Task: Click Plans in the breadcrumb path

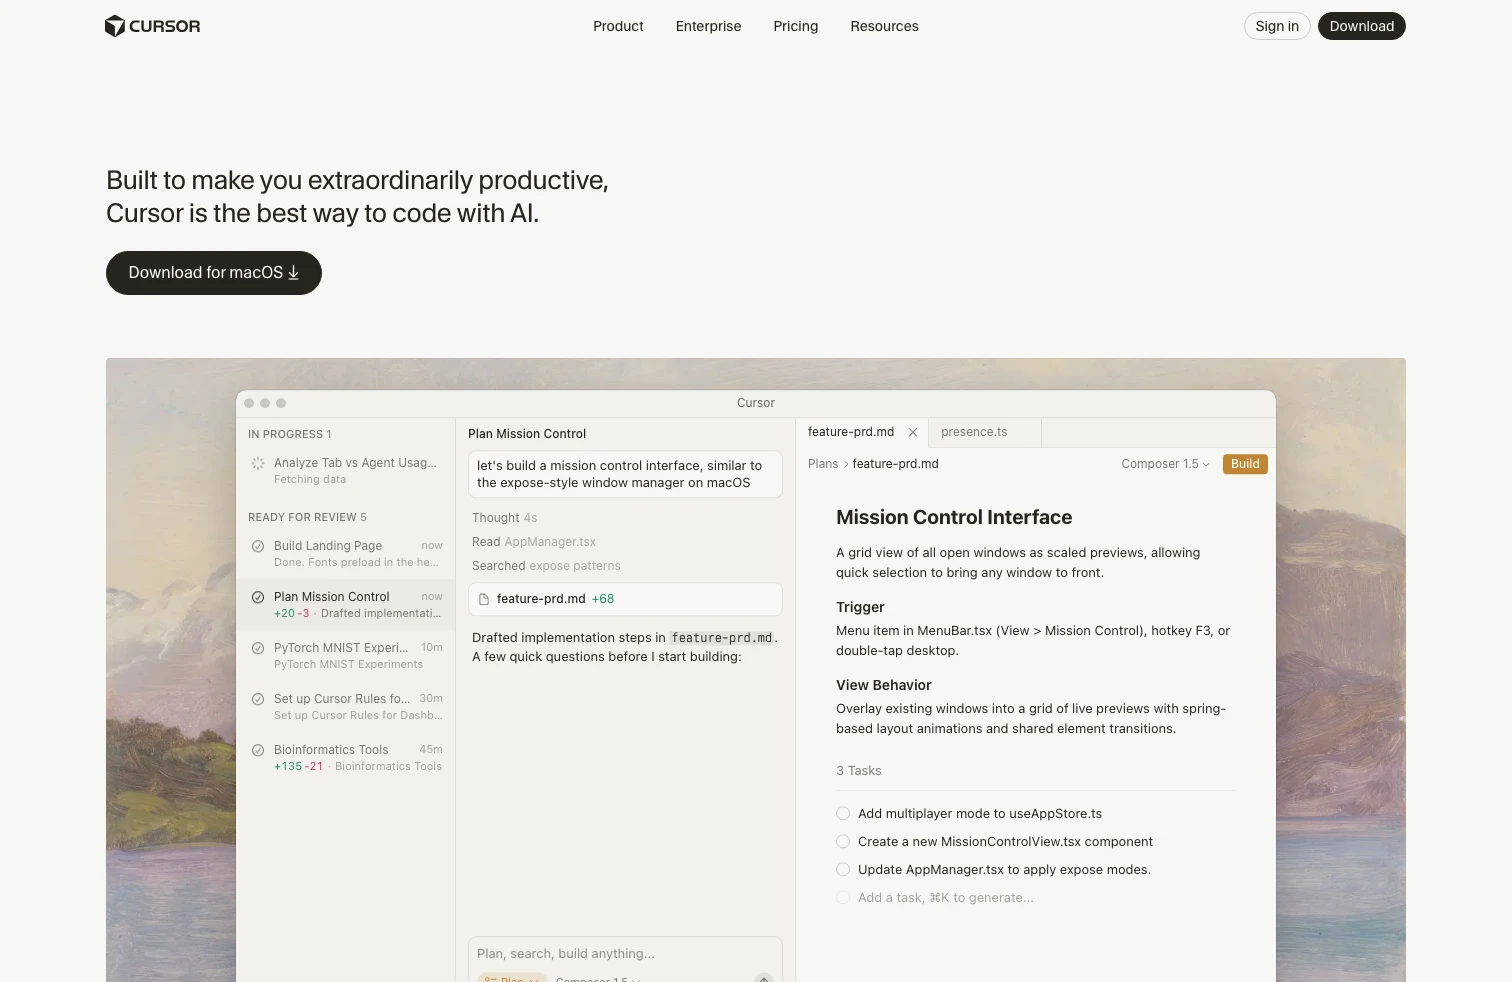Action: pos(822,464)
